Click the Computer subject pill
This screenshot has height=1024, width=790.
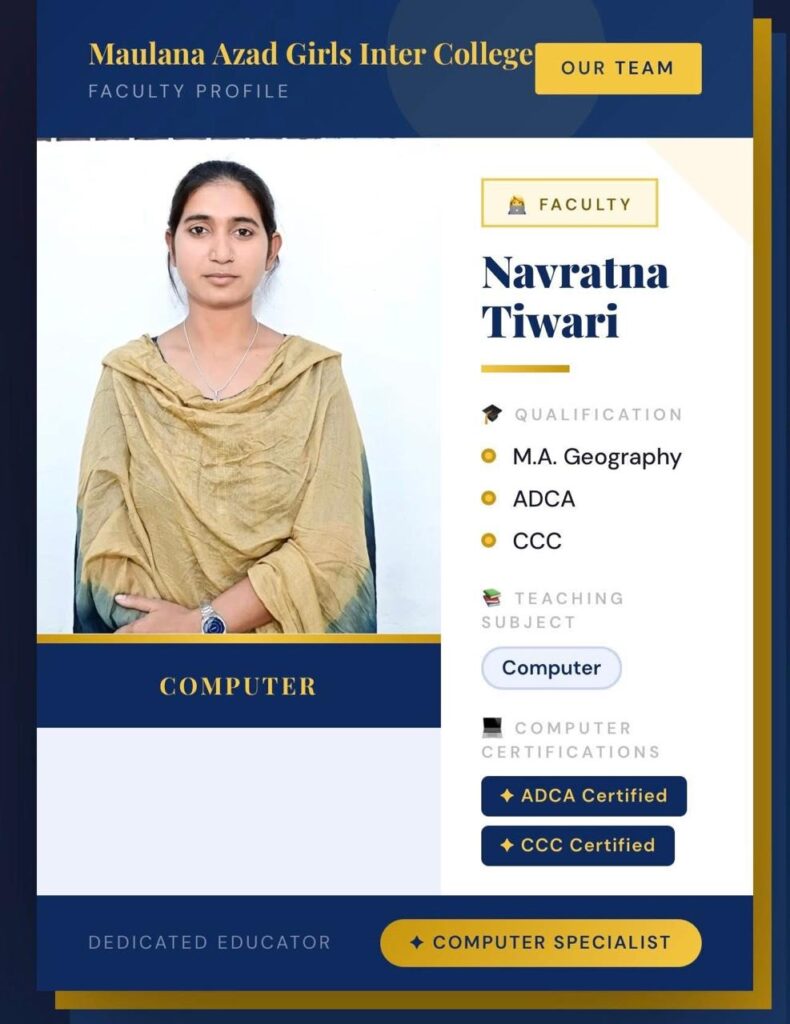(551, 668)
